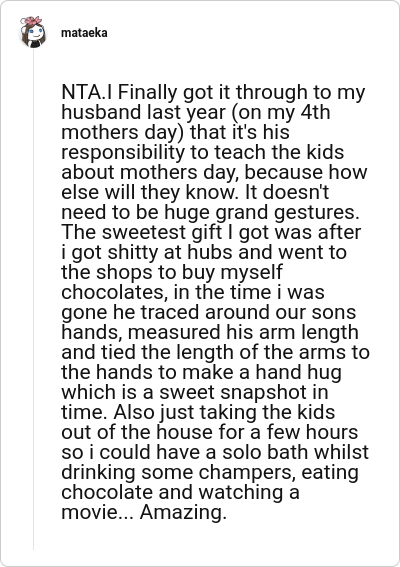Place cursor in "else will they know" line

pyautogui.click(x=195, y=192)
